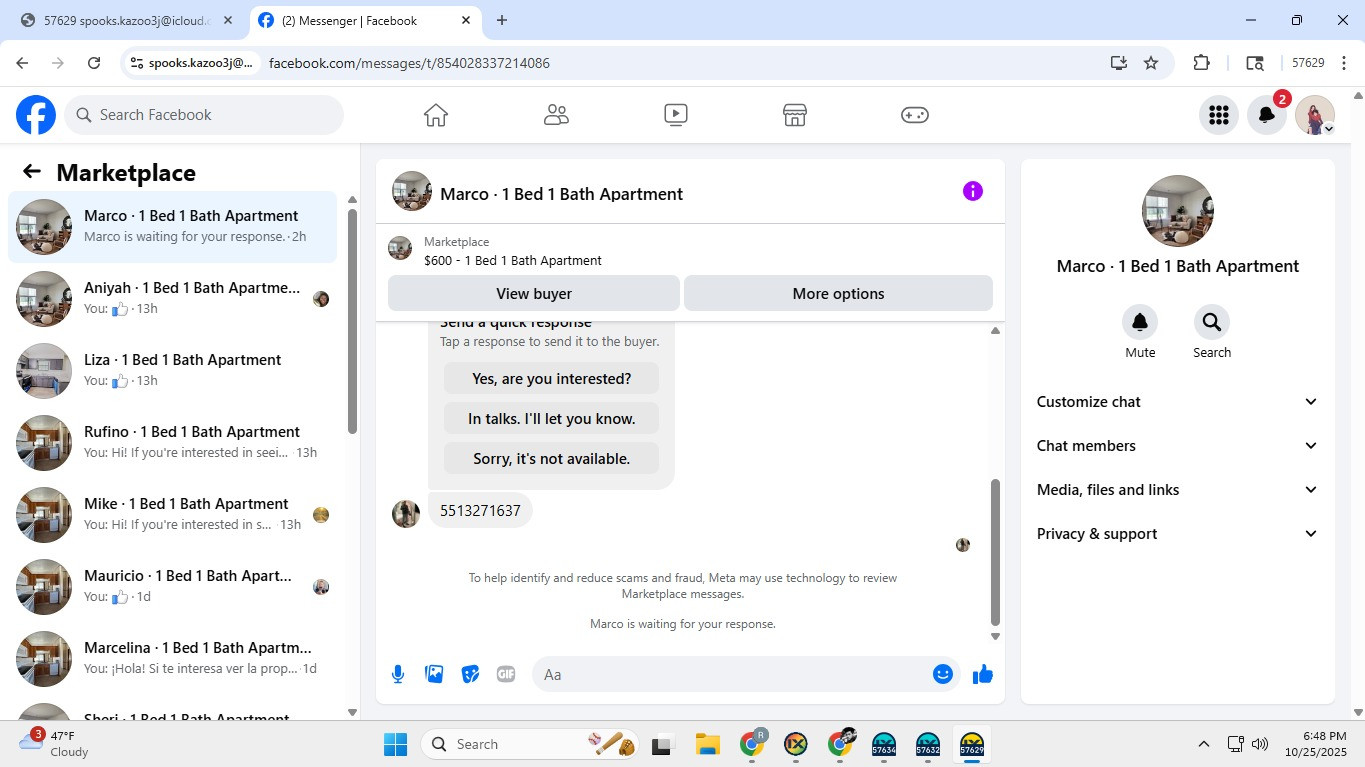Open Marco's apartment conversation in the list
Screen dimensions: 1365x767
pyautogui.click(x=173, y=227)
